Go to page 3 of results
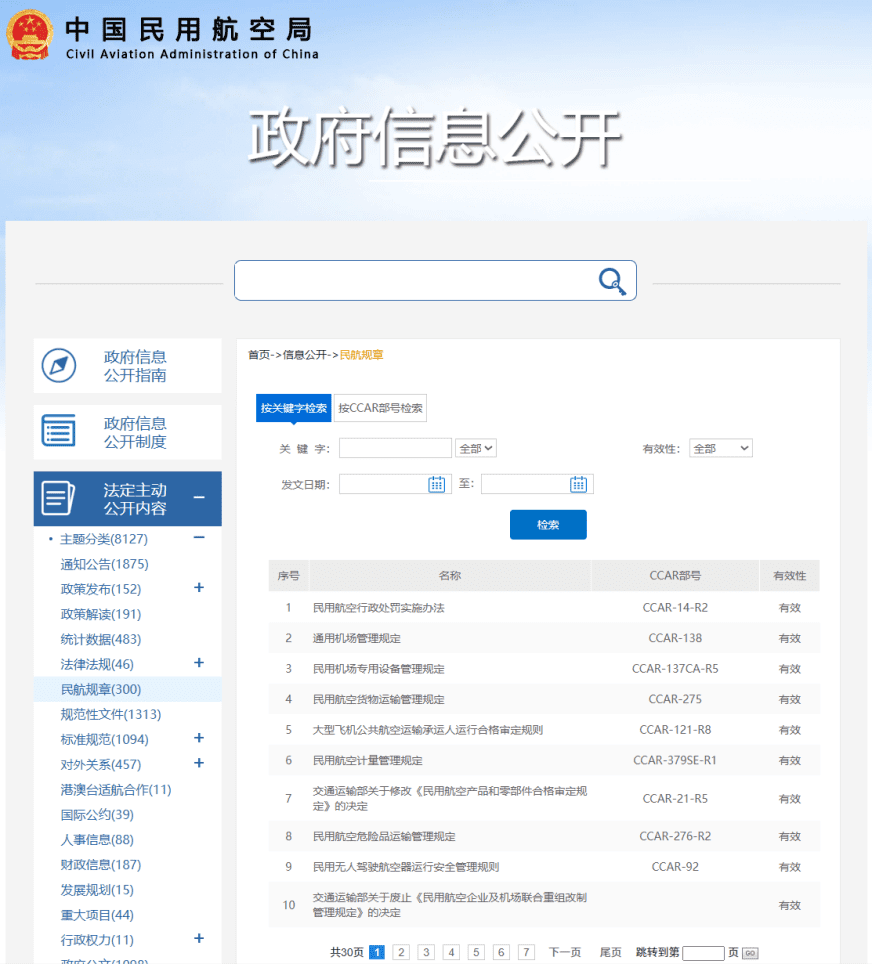 426,952
